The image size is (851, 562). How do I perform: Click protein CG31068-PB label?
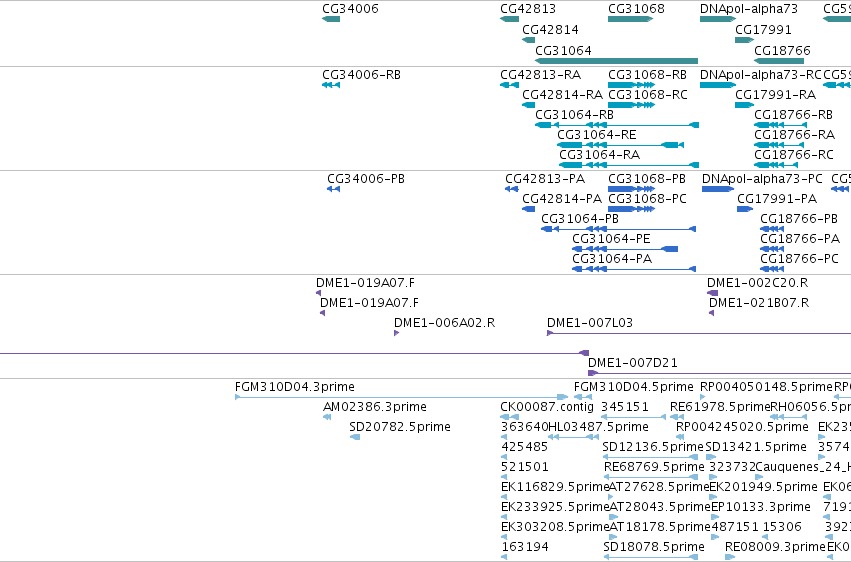(647, 179)
